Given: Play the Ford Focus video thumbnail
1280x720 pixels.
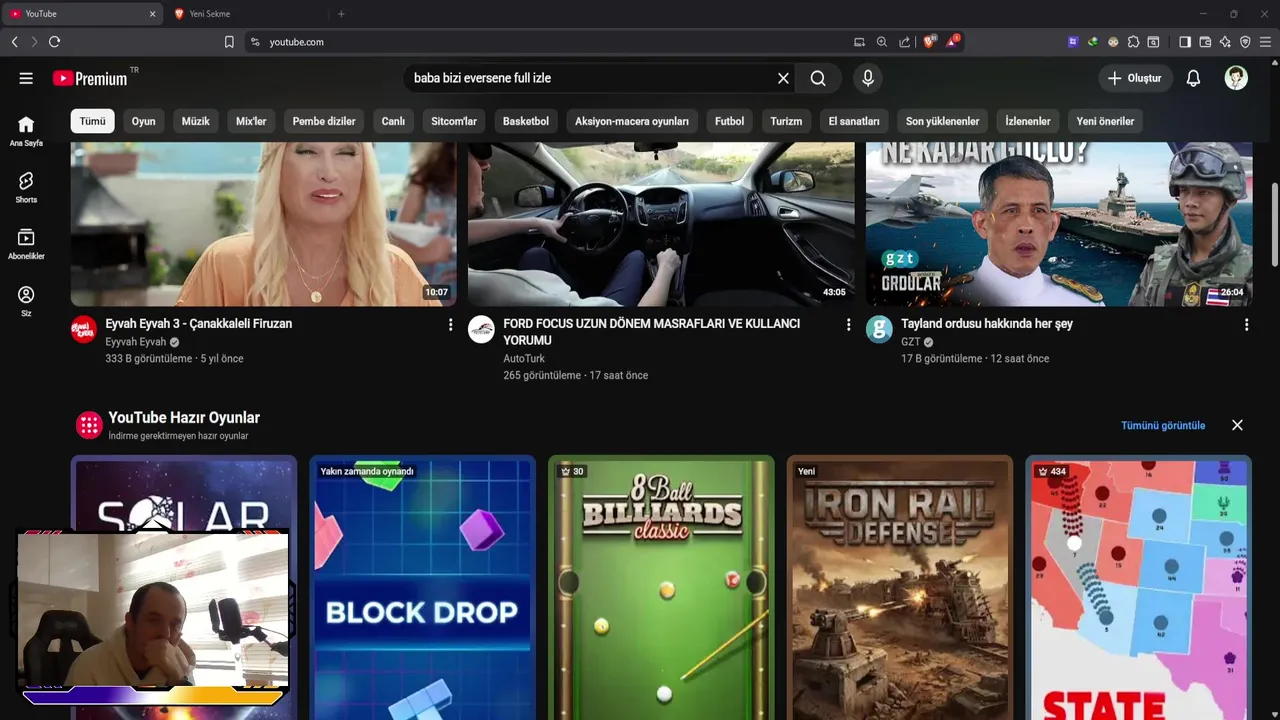Looking at the screenshot, I should (661, 224).
